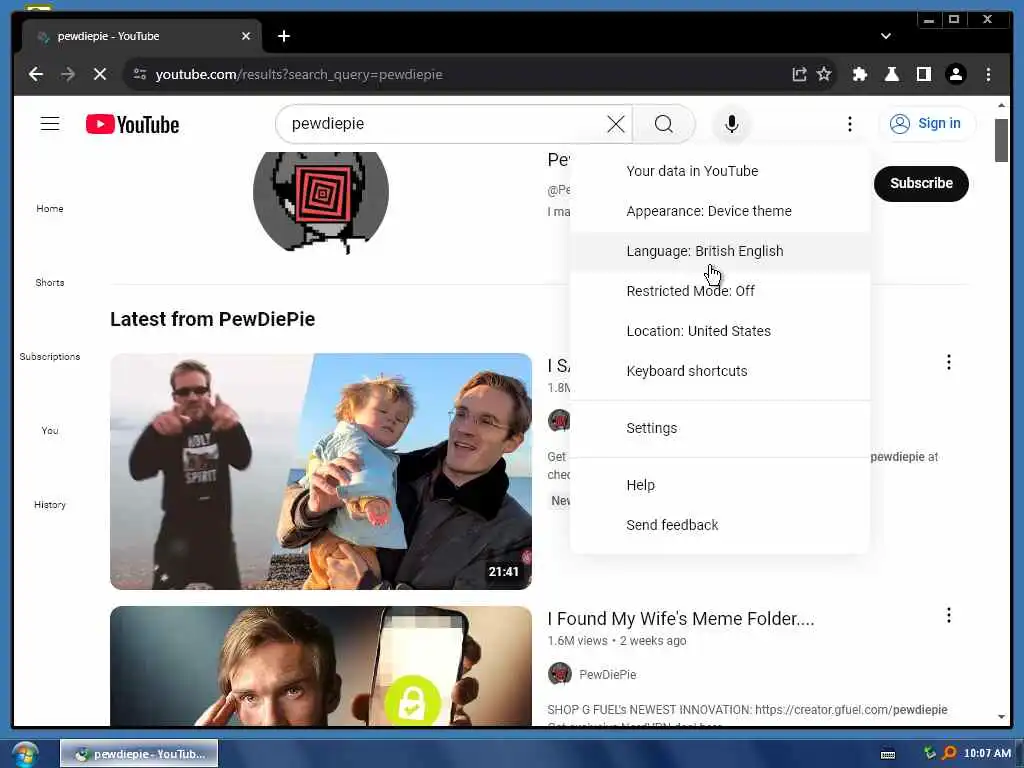Open video title I Found My Wife's Meme Folder
1024x768 pixels.
pos(680,618)
